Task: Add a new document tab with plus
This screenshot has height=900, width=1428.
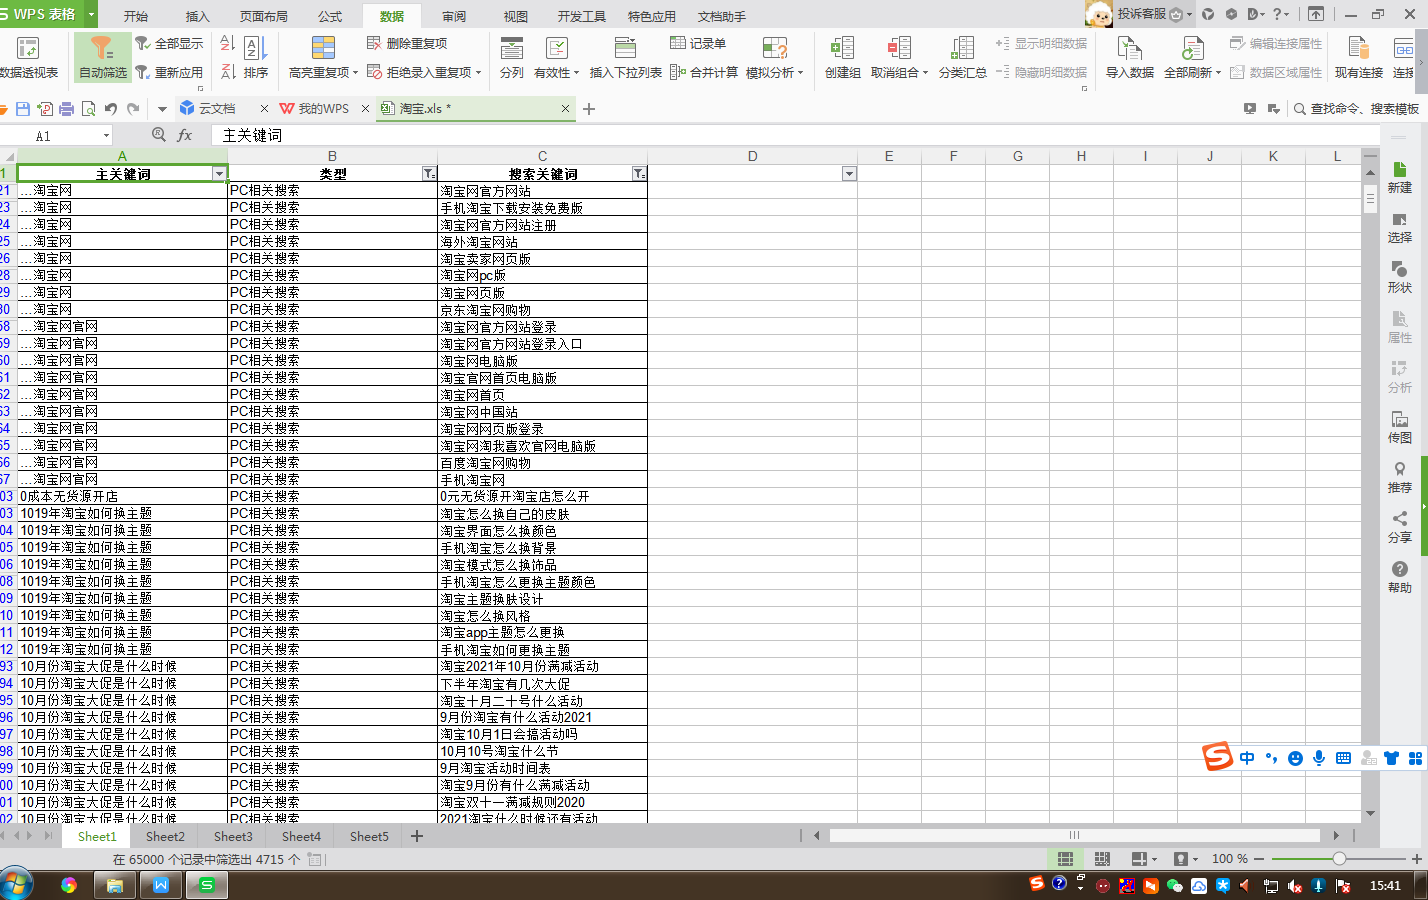Action: coord(589,108)
